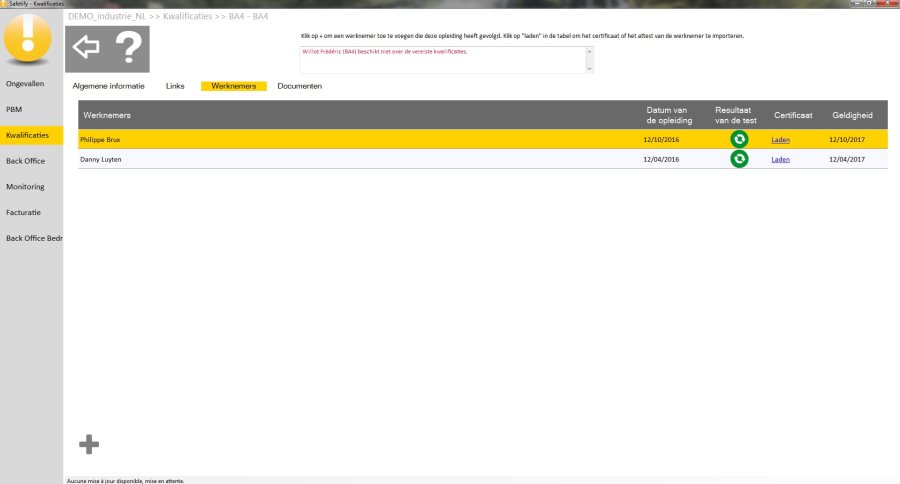Screen dimensions: 900x484
Task: Select Back Office sidebar item
Action: point(25,160)
